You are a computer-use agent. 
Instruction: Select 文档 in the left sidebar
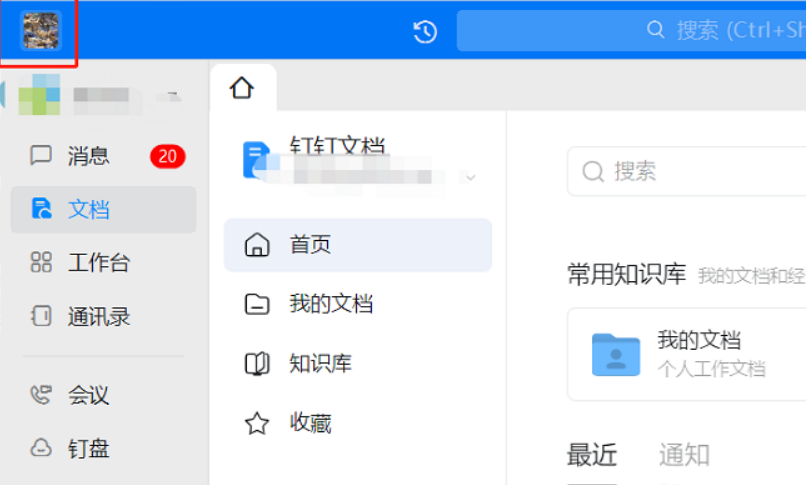88,209
